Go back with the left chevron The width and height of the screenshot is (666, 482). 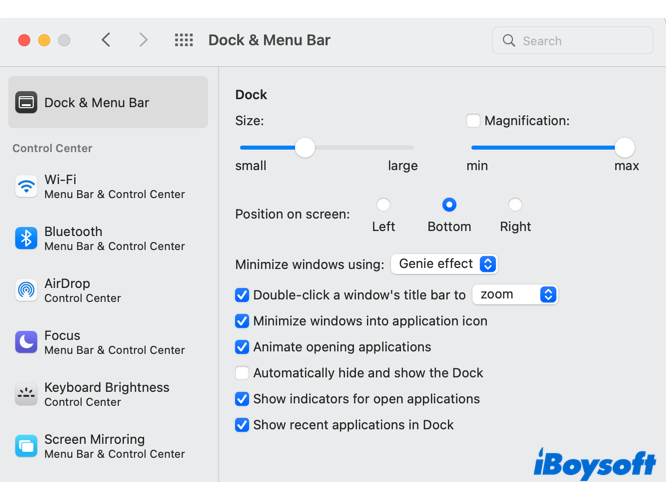[106, 40]
